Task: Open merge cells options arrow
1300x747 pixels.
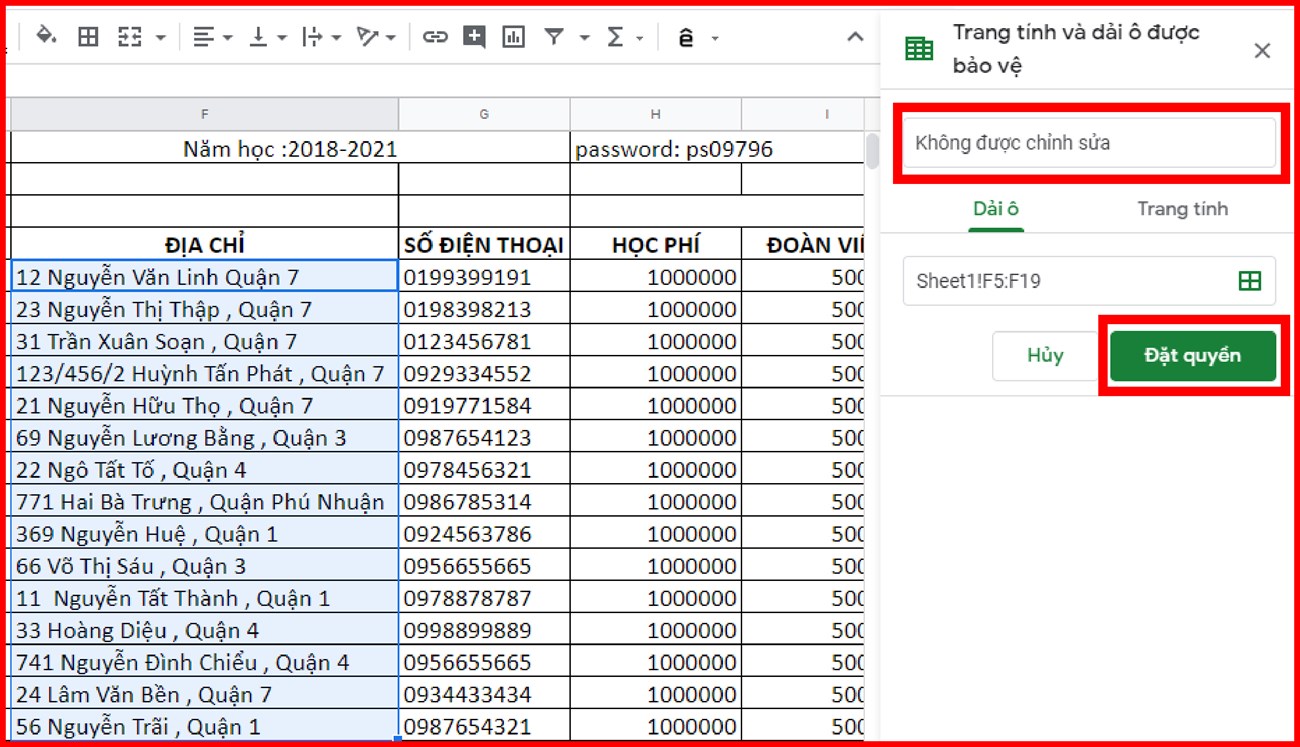Action: tap(160, 38)
